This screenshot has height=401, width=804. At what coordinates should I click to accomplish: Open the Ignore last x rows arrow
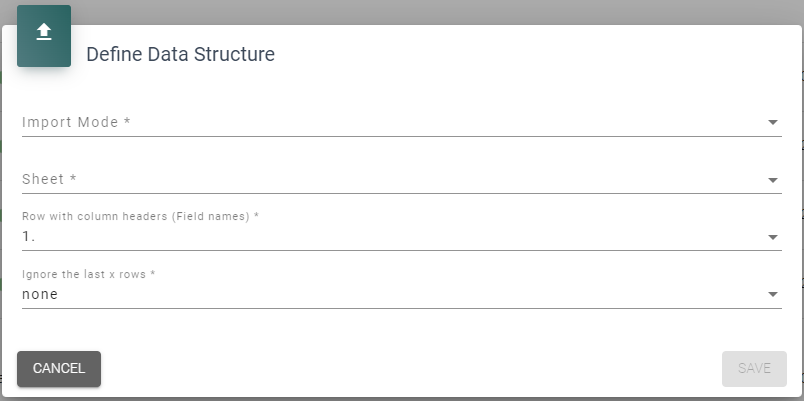pos(773,294)
